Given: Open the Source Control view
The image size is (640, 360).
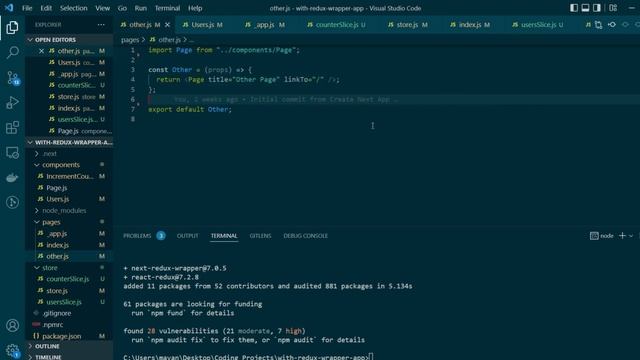Looking at the screenshot, I should [12, 78].
